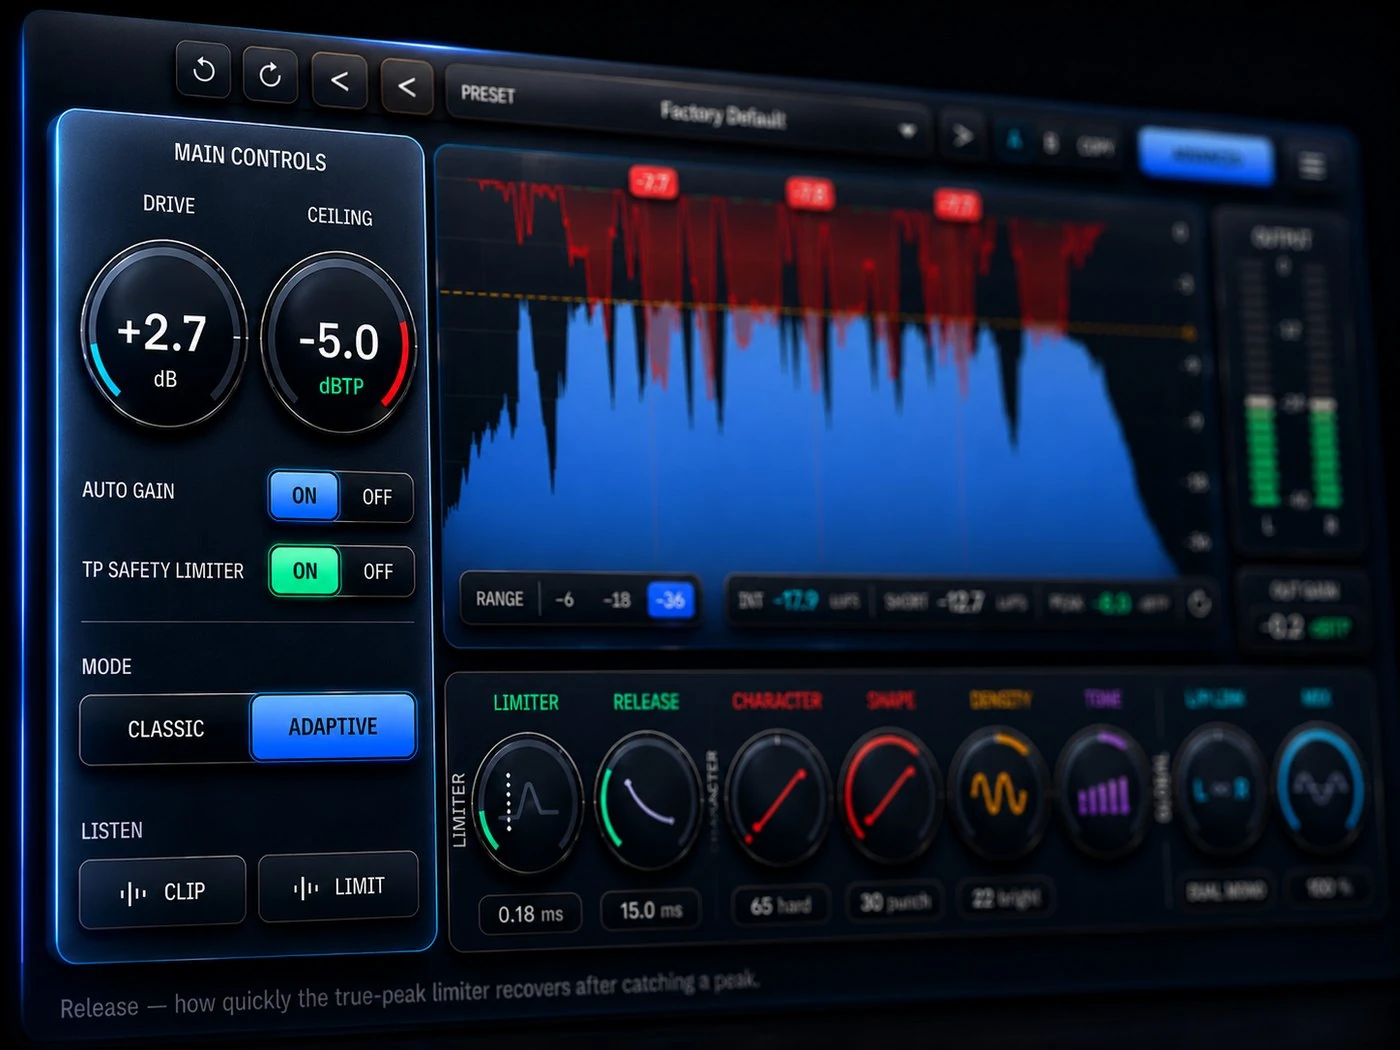Viewport: 1400px width, 1050px height.
Task: Click the 30 punch shape value field
Action: 894,902
